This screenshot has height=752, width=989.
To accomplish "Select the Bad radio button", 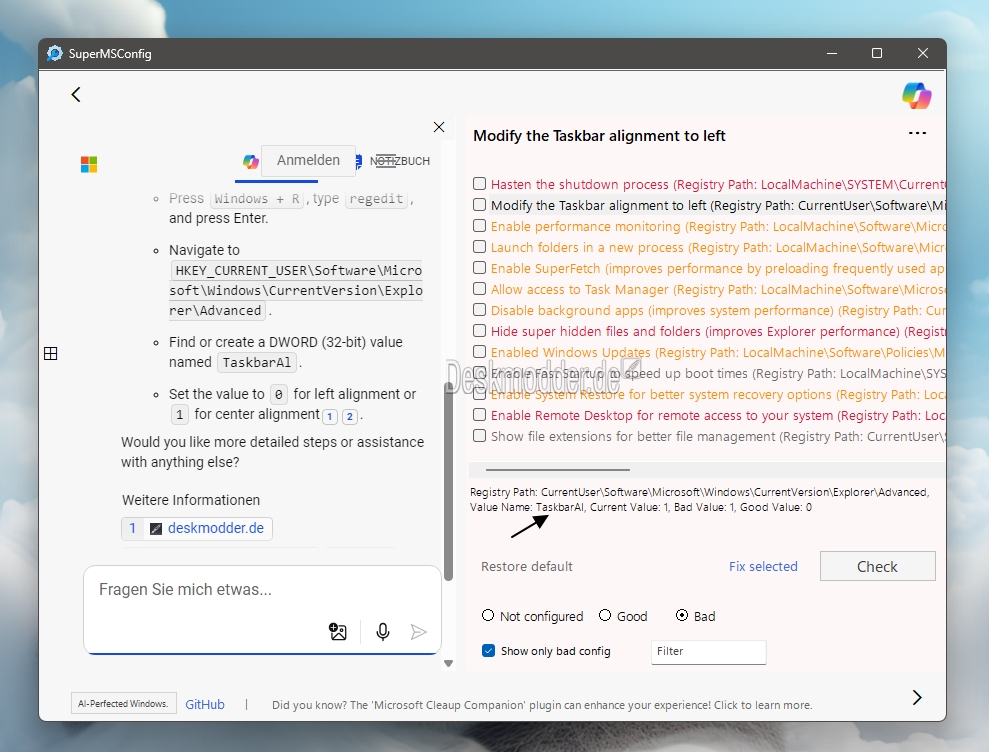I will pos(682,615).
